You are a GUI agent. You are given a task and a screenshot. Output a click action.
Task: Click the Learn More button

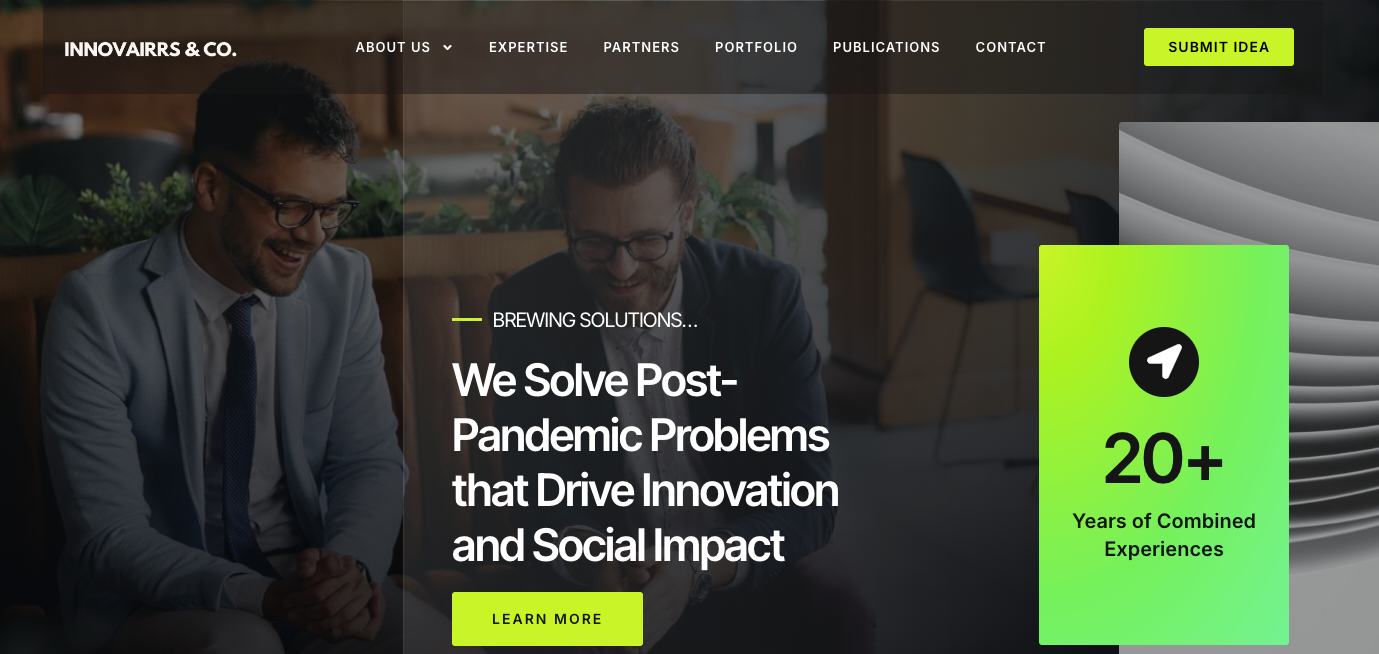coord(547,619)
